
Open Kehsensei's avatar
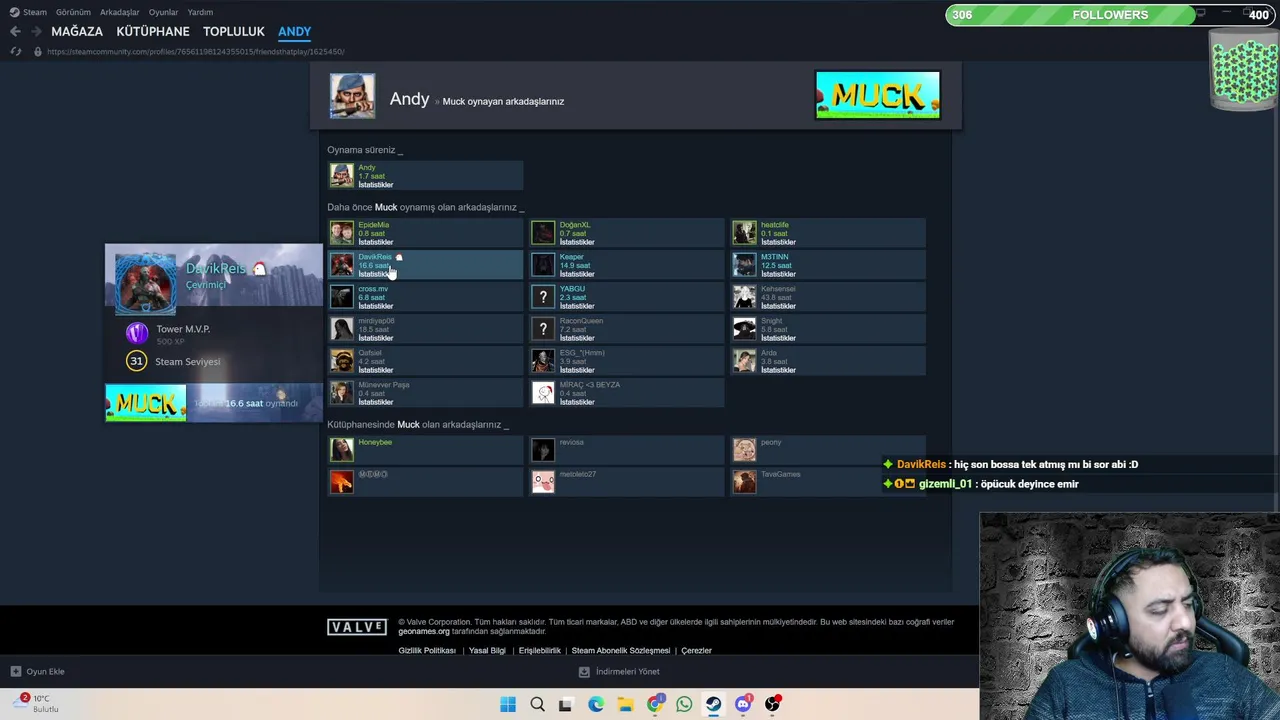click(x=744, y=297)
